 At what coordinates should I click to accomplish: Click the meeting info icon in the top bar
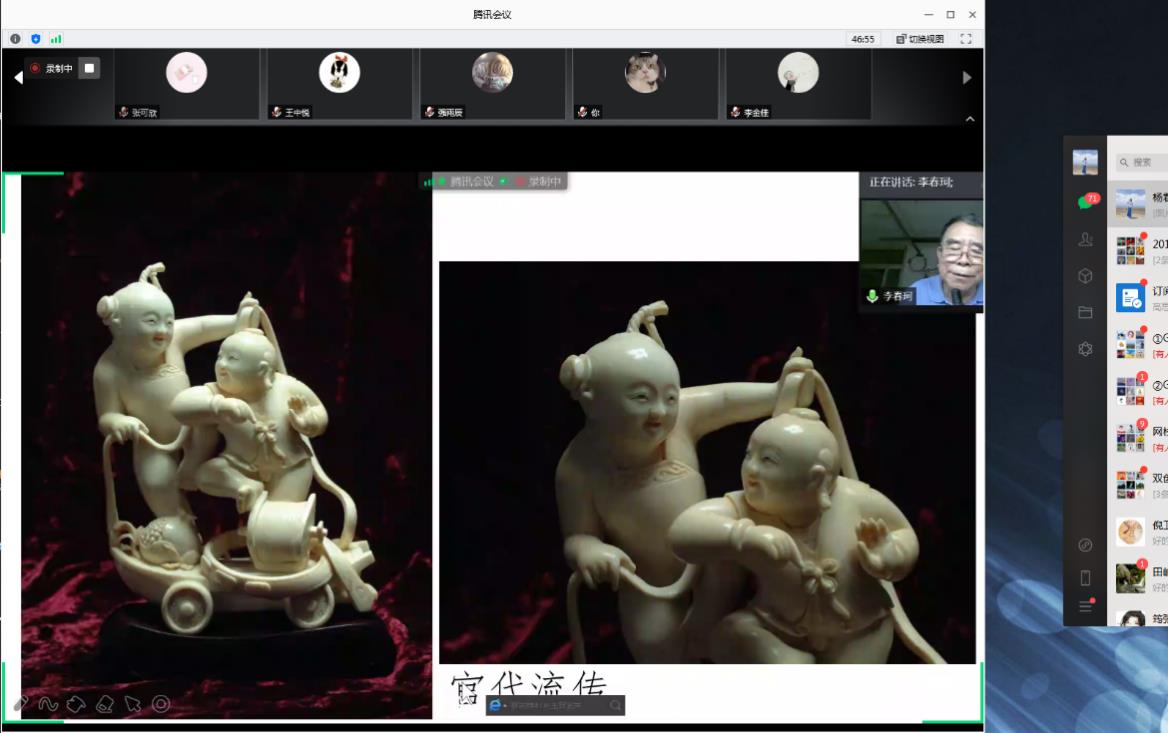16,39
